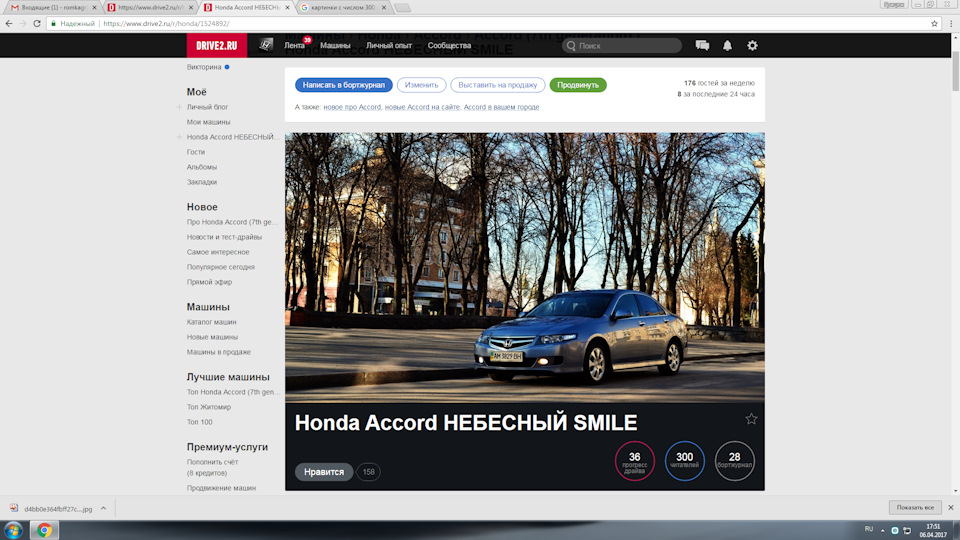Show hidden tray icons arrow
Viewport: 960px width, 540px height.
(x=882, y=530)
